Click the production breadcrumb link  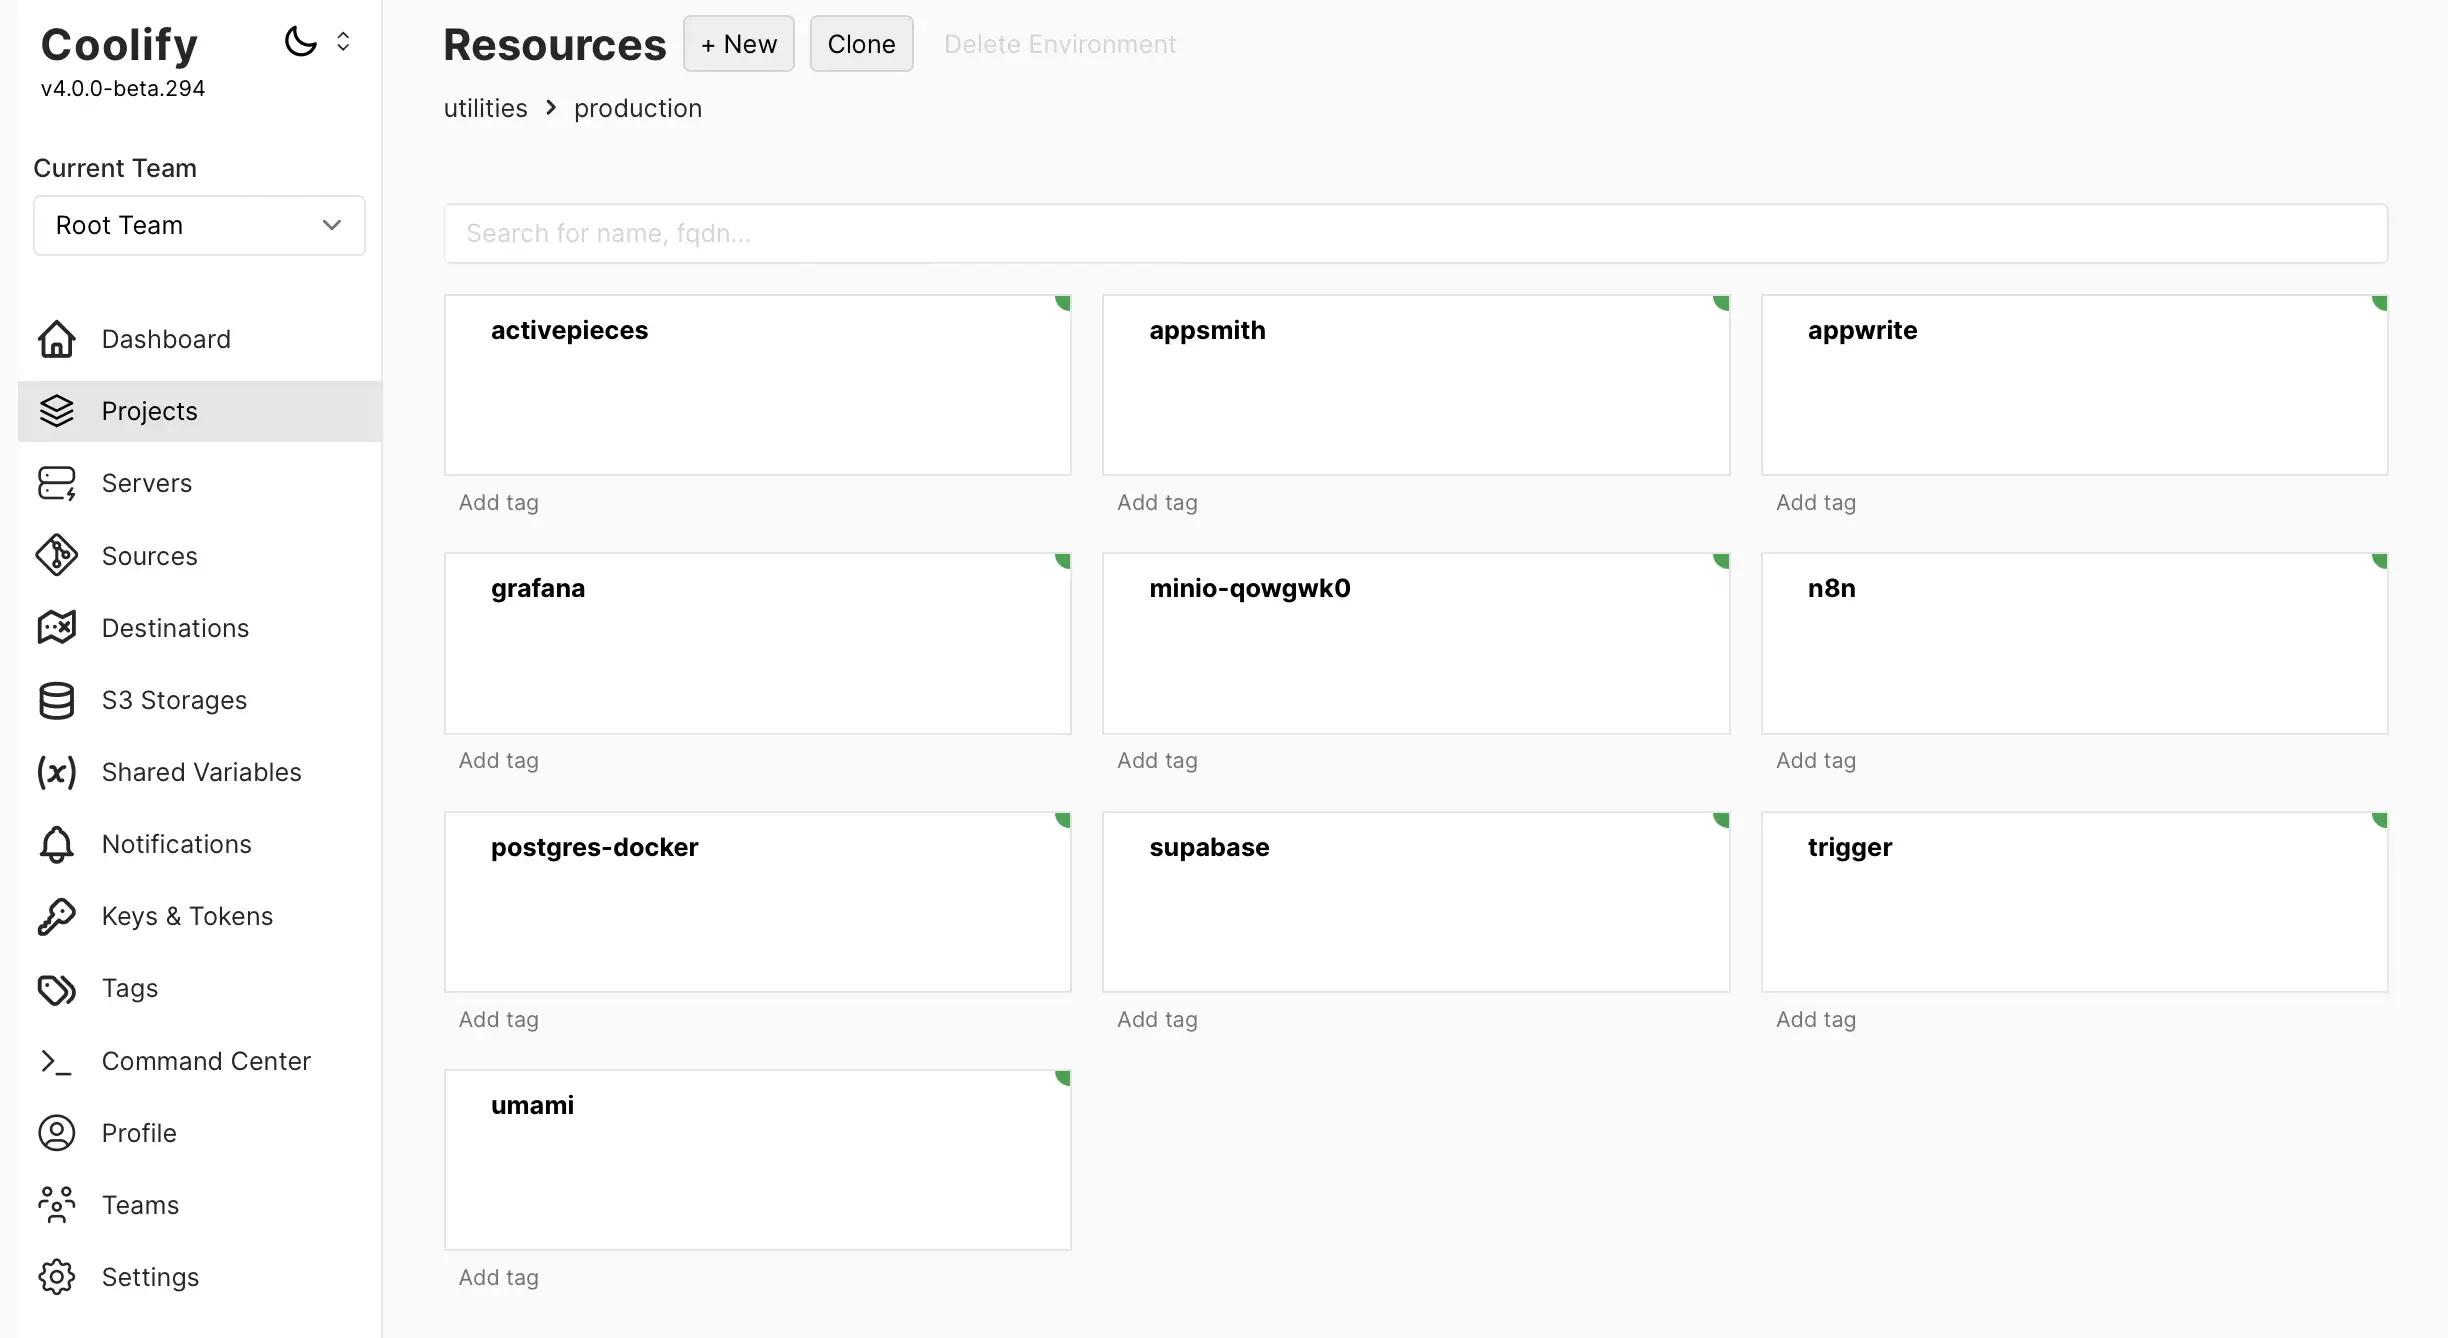638,108
